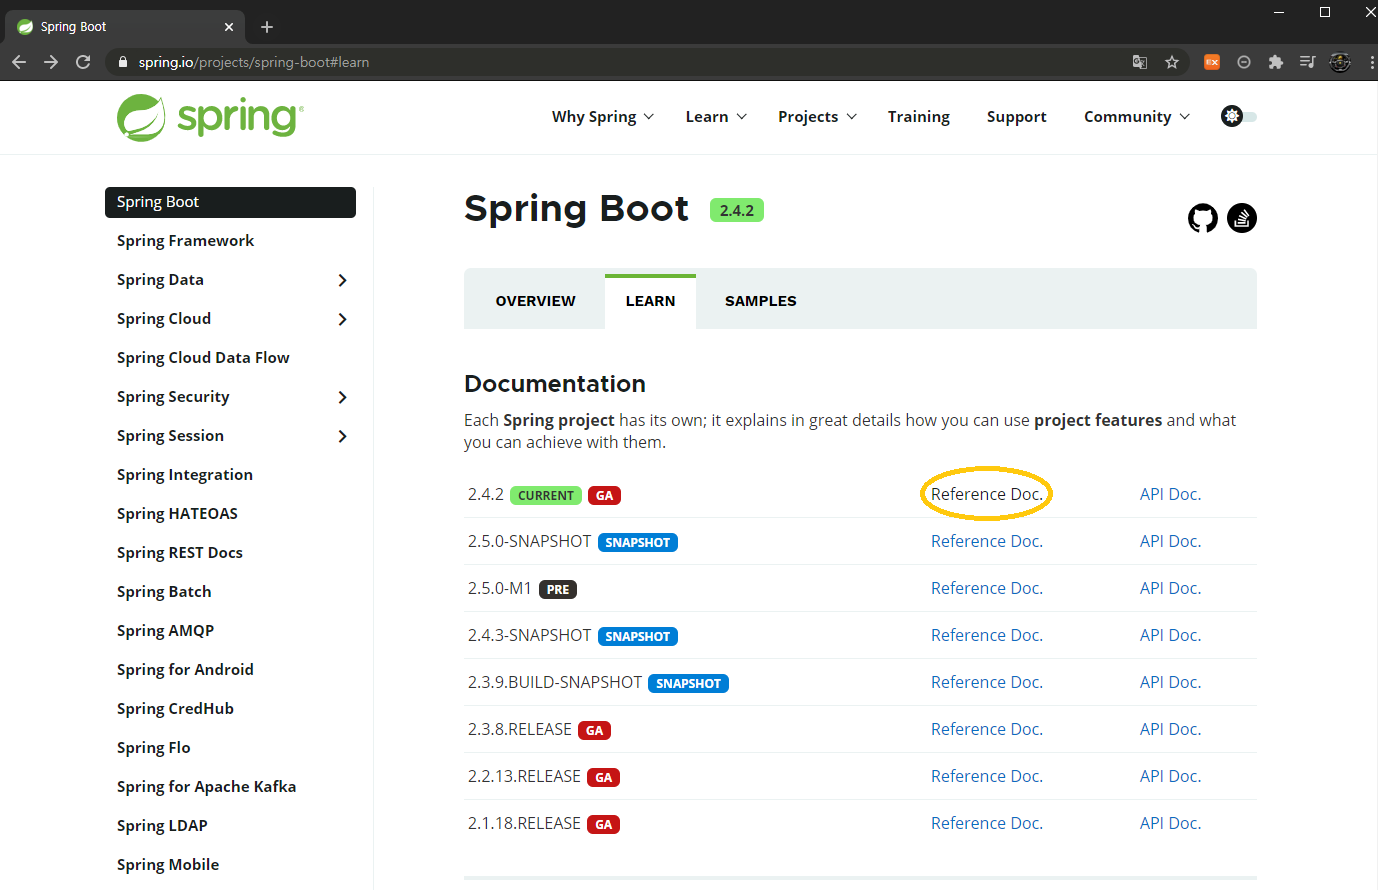Screen dimensions: 1378x890
Task: Open Spring for Android project
Action: (x=185, y=670)
